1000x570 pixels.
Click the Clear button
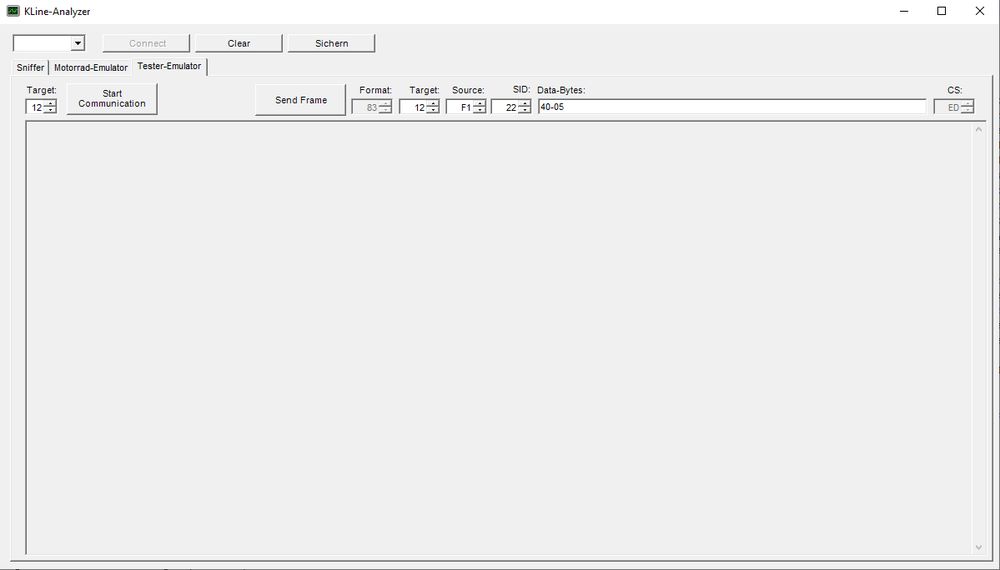point(239,43)
